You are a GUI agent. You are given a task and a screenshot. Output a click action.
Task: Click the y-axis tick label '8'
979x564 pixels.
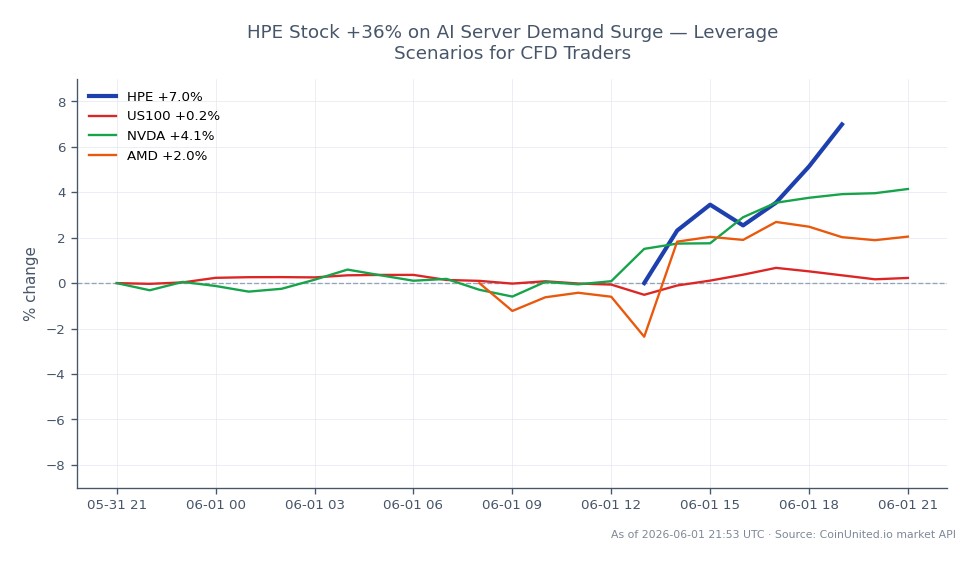62,102
